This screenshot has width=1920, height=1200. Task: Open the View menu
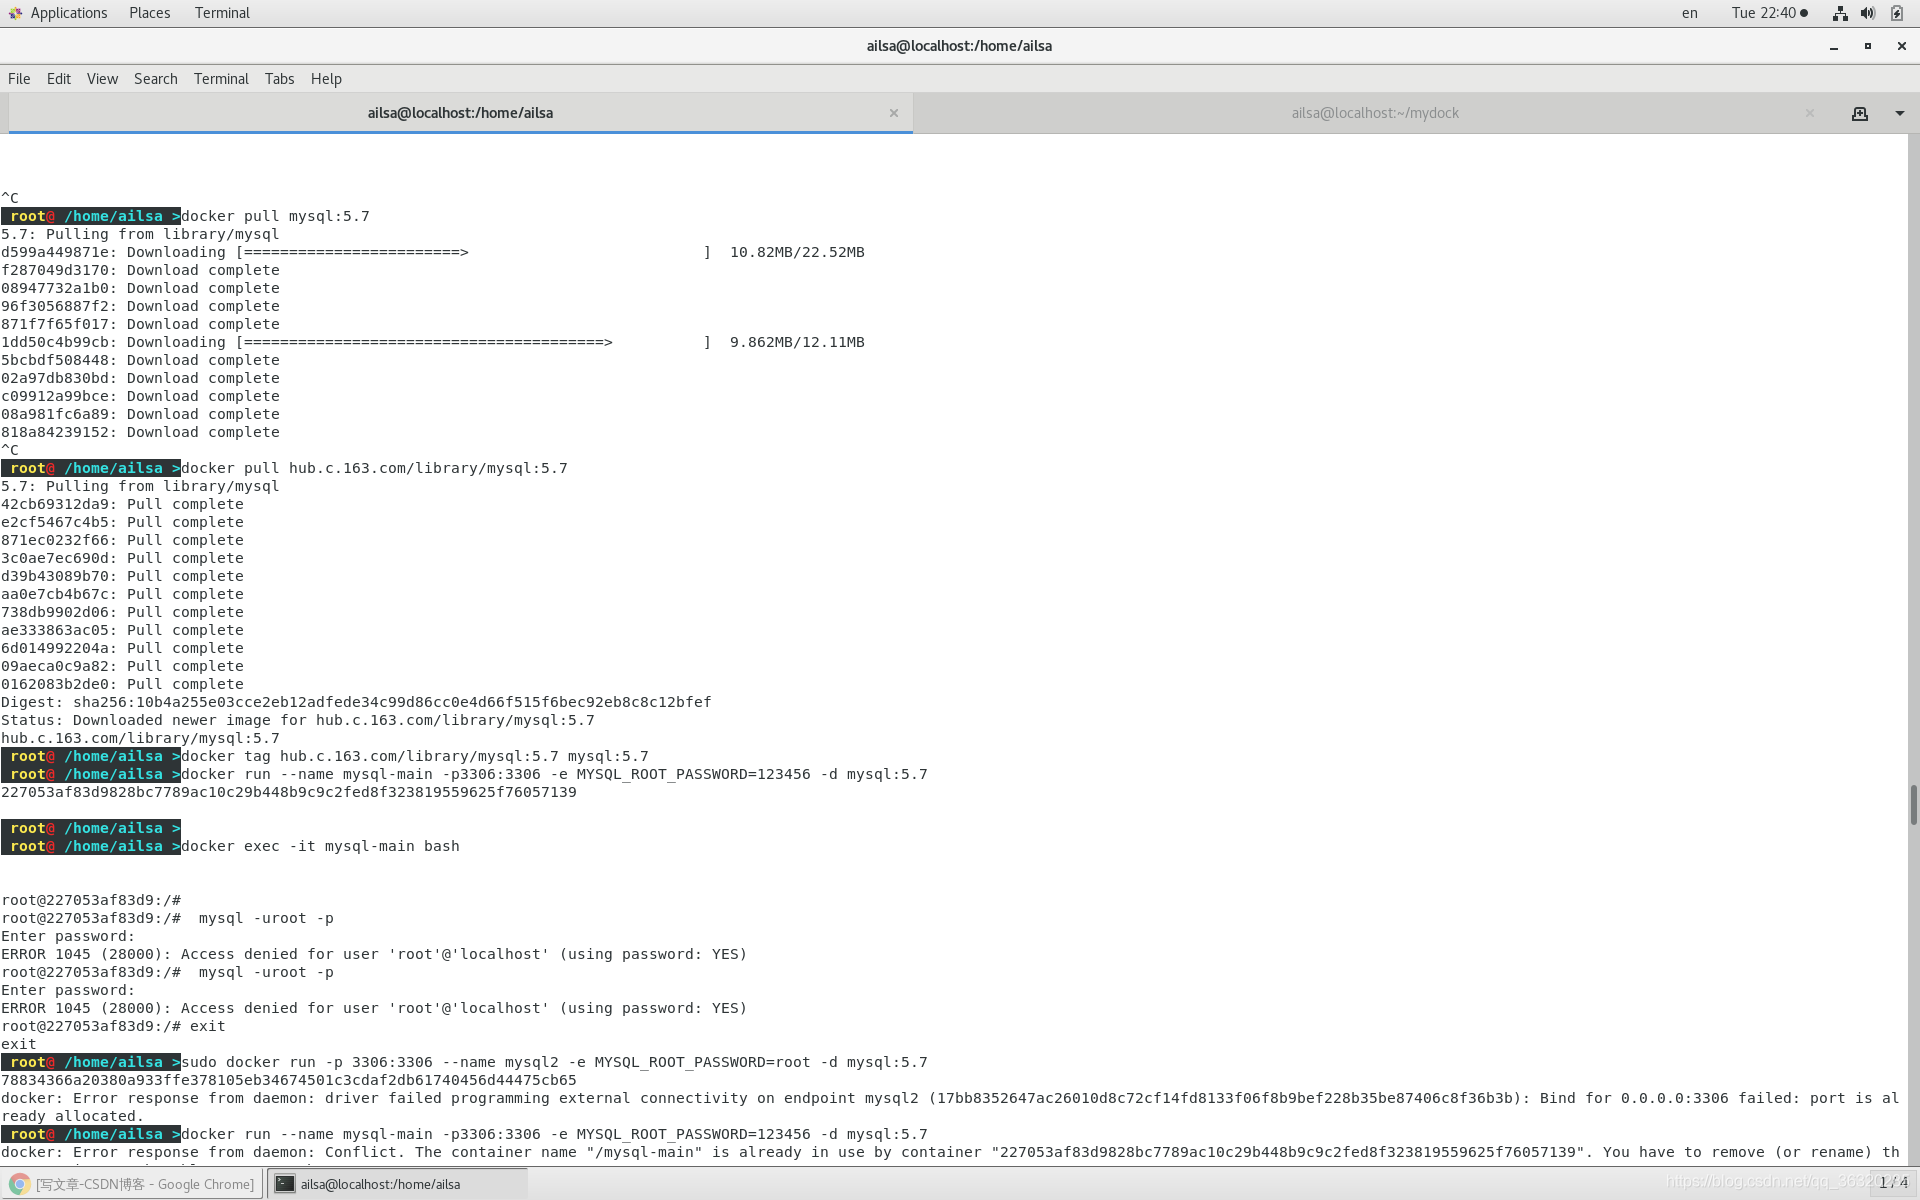102,79
